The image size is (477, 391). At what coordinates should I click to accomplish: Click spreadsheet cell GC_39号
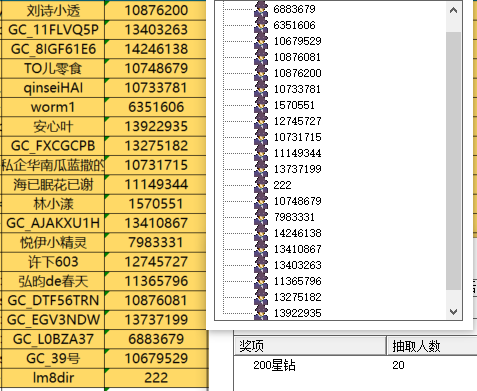[x=53, y=358]
